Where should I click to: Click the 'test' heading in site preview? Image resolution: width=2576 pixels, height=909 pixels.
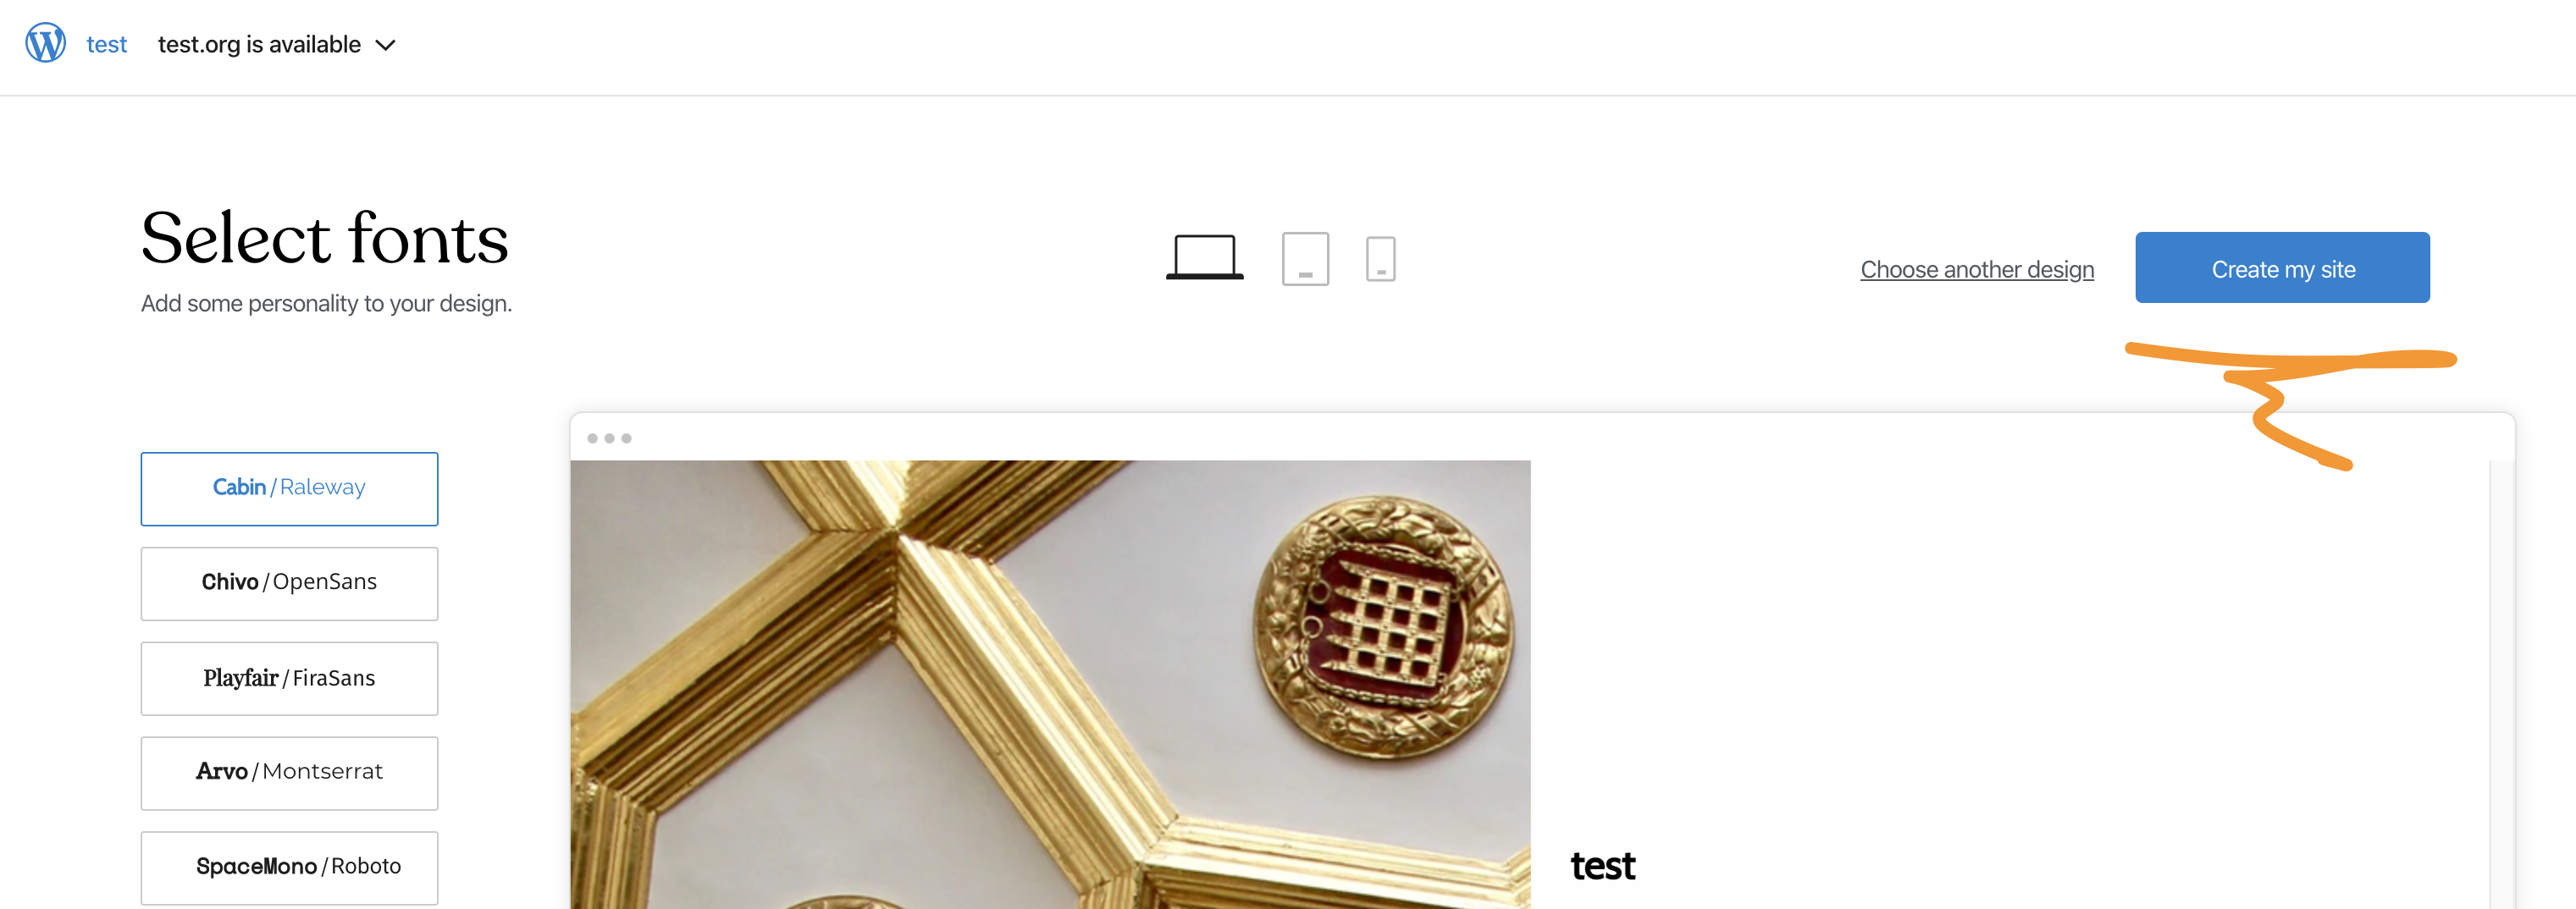click(x=1602, y=866)
